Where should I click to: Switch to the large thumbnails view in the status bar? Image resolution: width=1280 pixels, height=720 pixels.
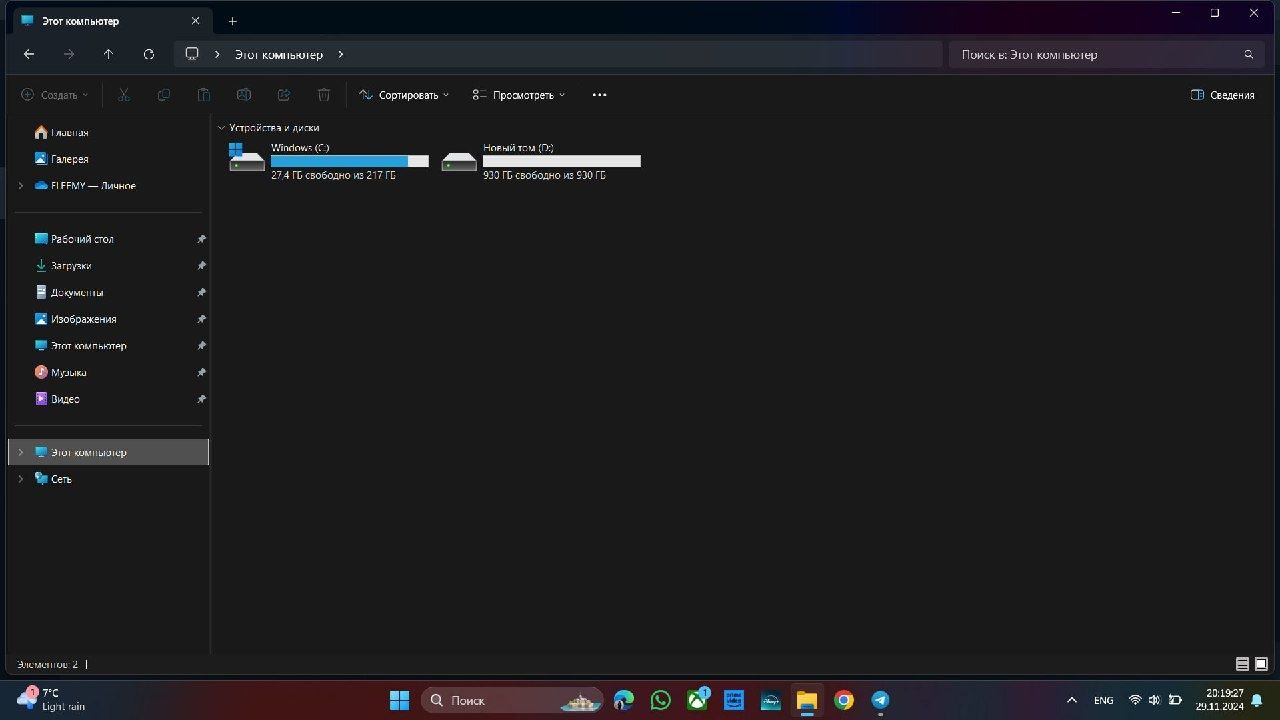pos(1261,664)
